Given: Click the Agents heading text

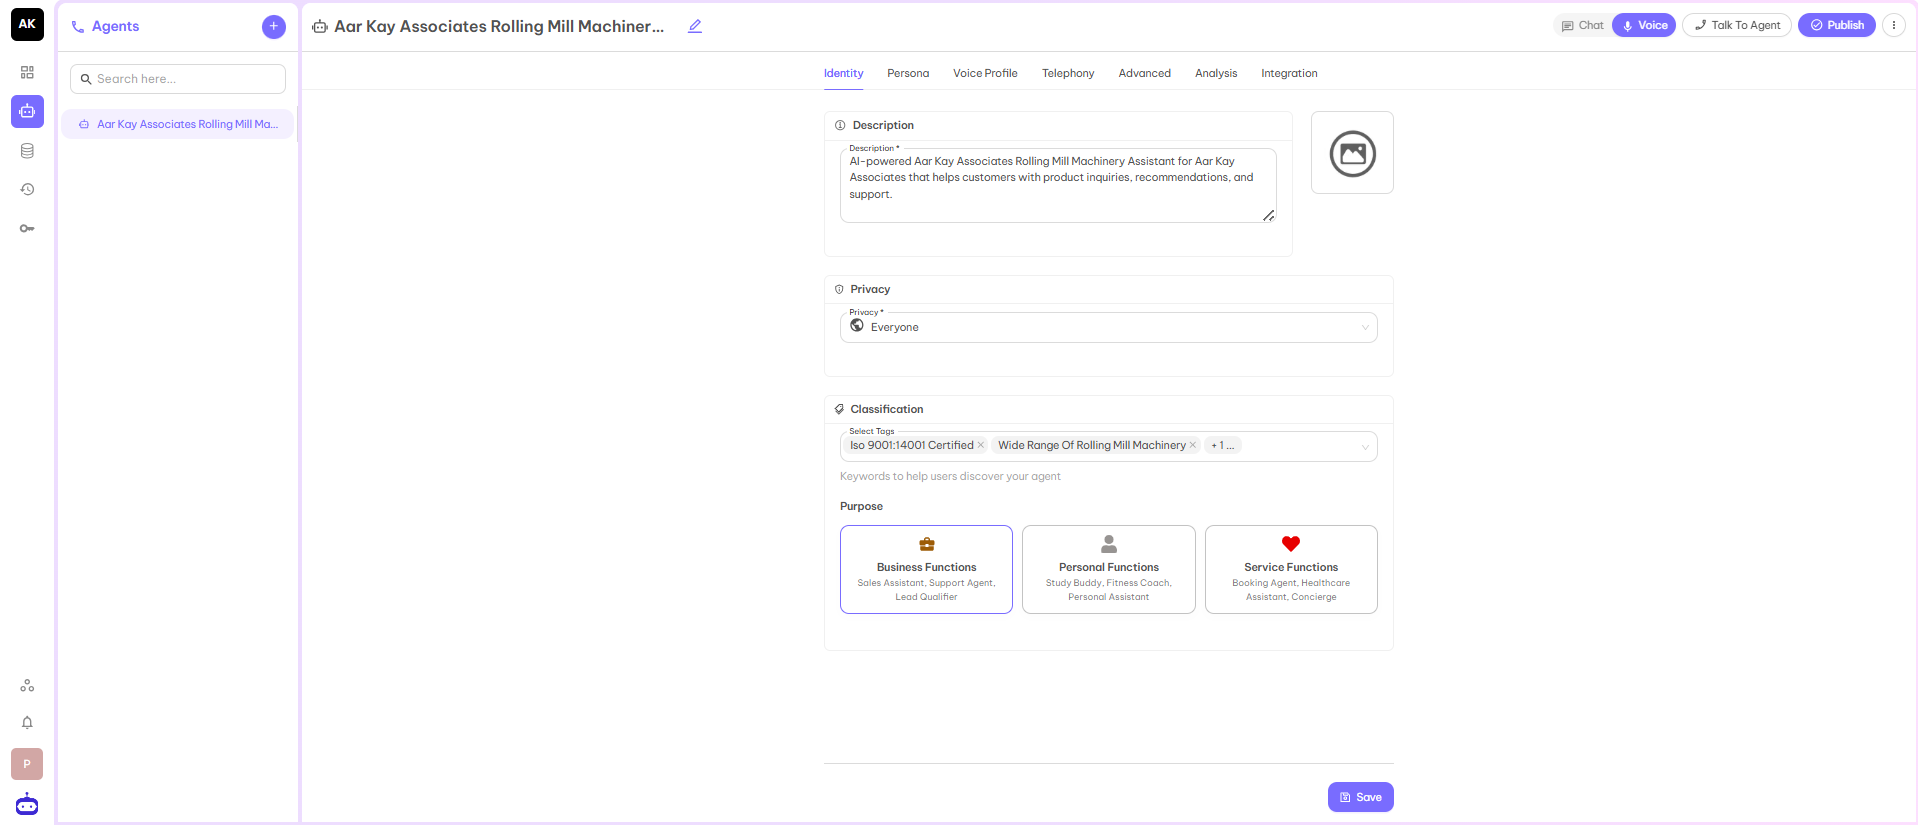Looking at the screenshot, I should pyautogui.click(x=115, y=27).
